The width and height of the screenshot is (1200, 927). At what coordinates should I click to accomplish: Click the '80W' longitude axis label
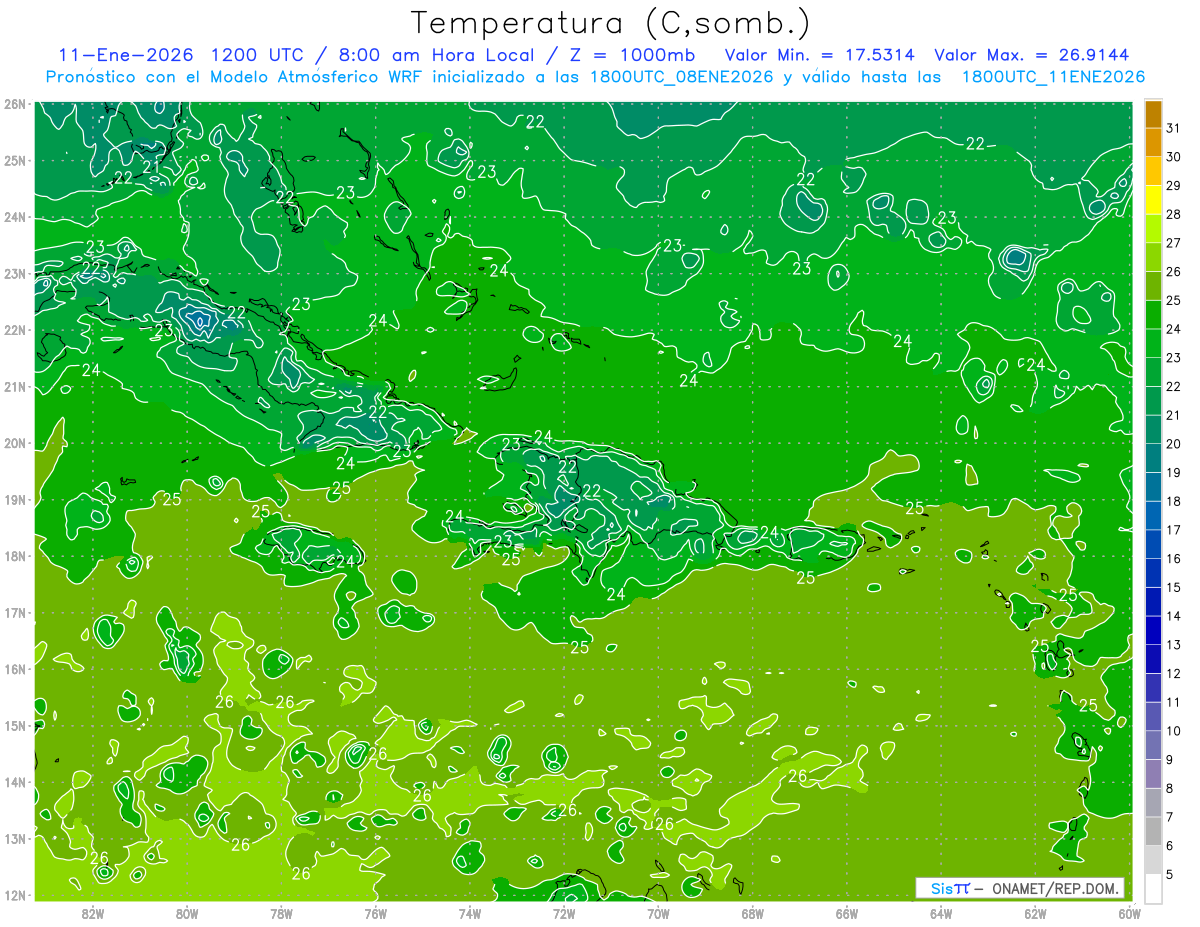[187, 913]
